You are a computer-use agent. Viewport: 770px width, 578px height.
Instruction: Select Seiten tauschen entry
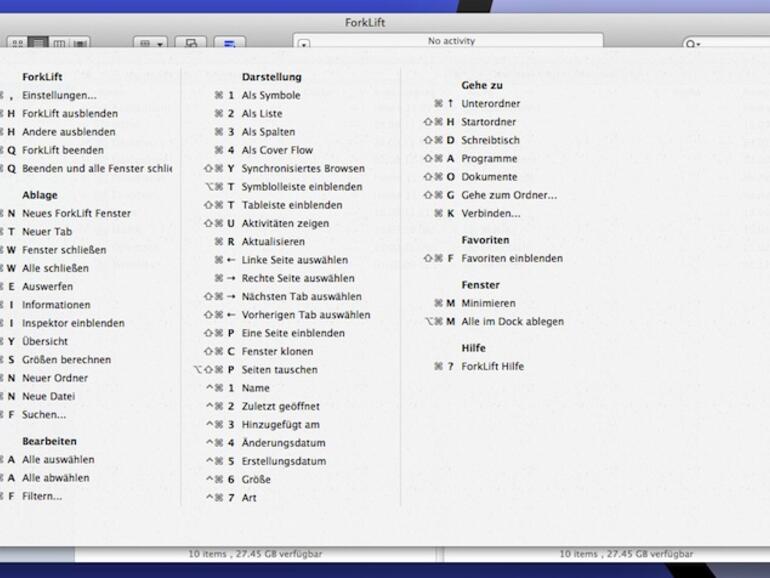click(279, 370)
